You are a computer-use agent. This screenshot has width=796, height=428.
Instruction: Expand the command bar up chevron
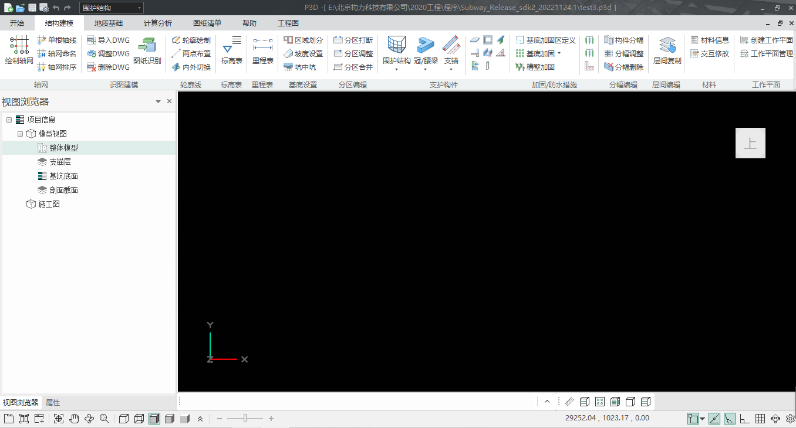tap(547, 402)
